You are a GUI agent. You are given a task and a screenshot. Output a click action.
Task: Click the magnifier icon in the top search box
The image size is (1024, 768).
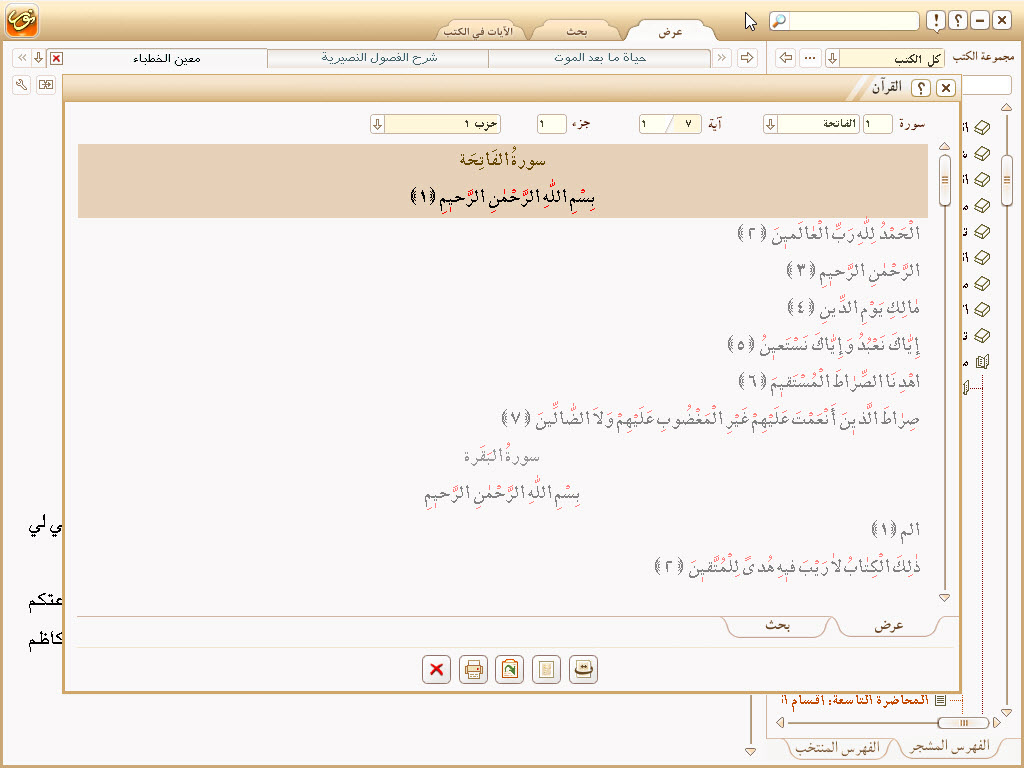point(779,21)
